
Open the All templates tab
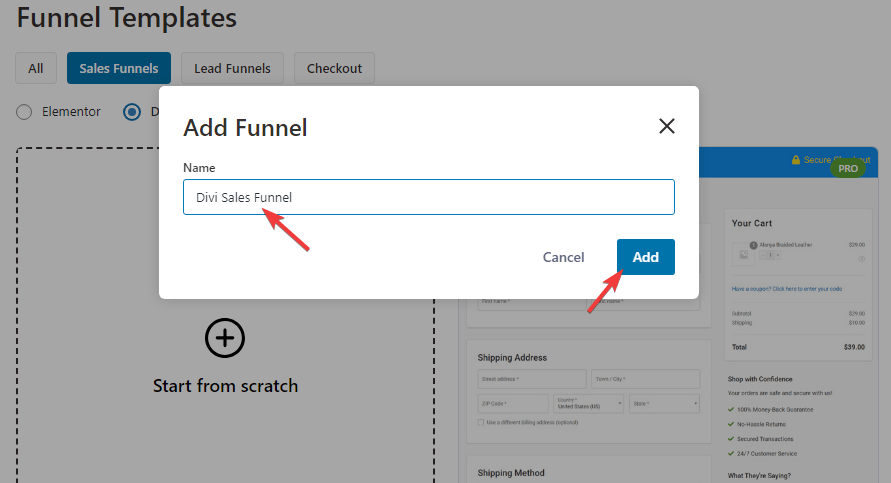36,68
